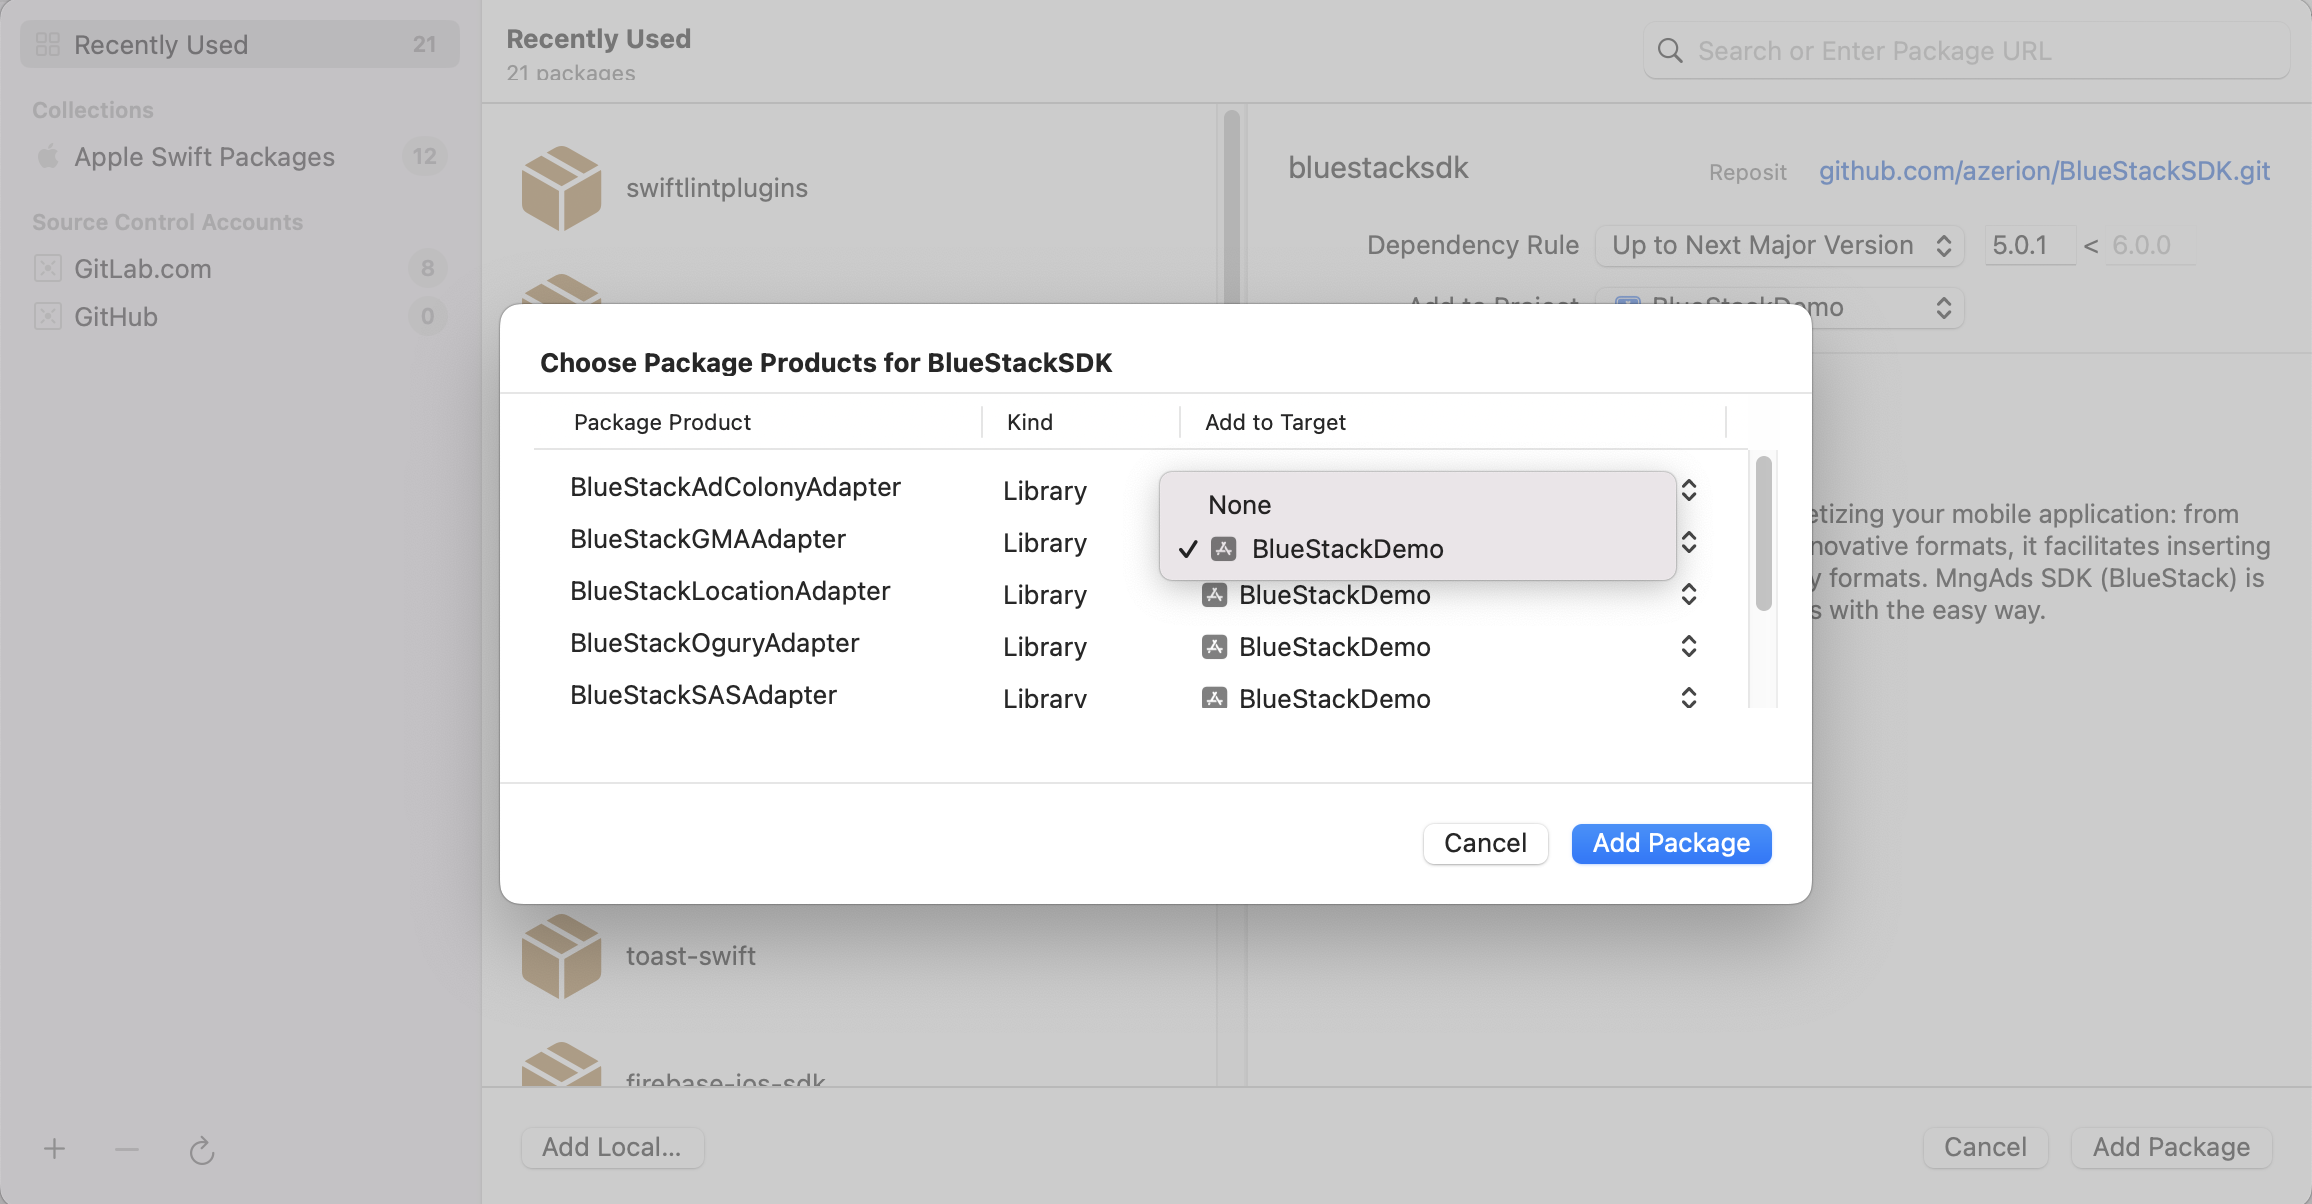Open target dropdown for BlueStackLocationAdapter
Screen dimensions: 2312x1204
[x=1450, y=595]
